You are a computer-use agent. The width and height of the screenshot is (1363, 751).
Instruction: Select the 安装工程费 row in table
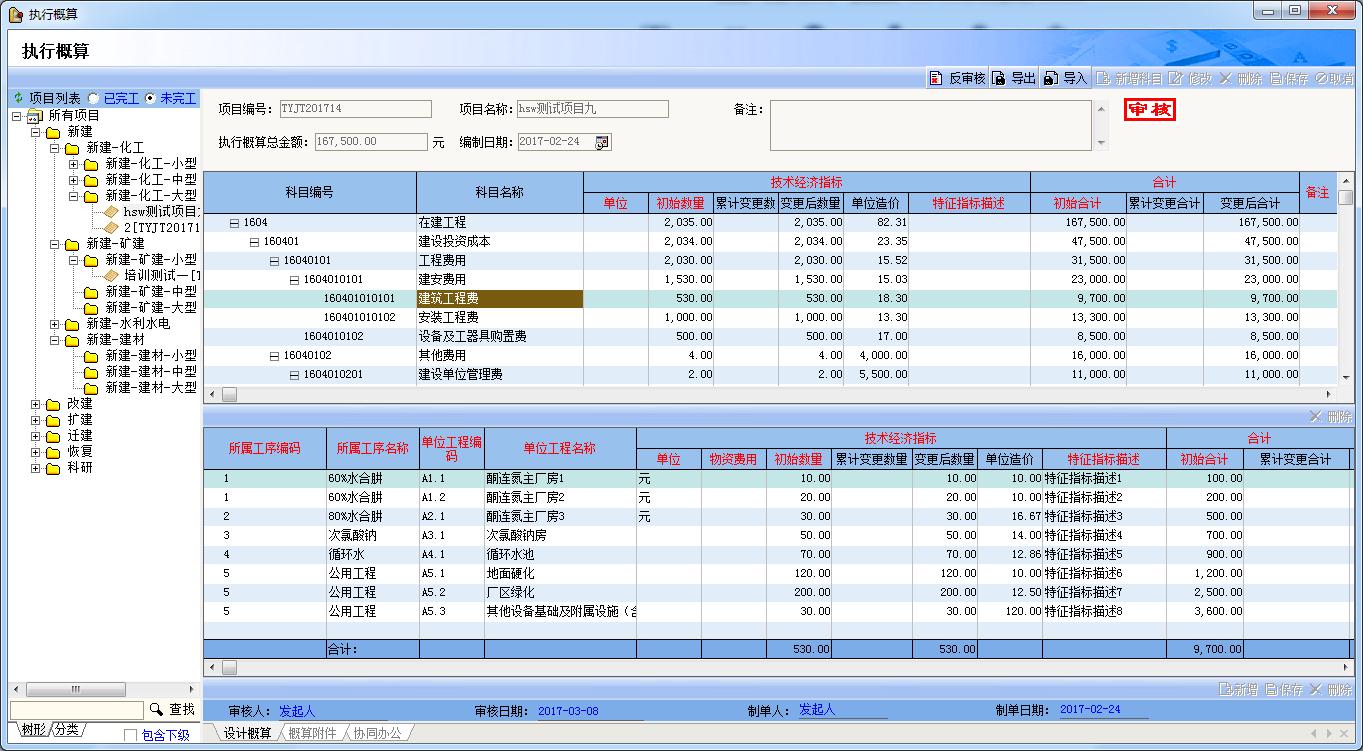[448, 317]
